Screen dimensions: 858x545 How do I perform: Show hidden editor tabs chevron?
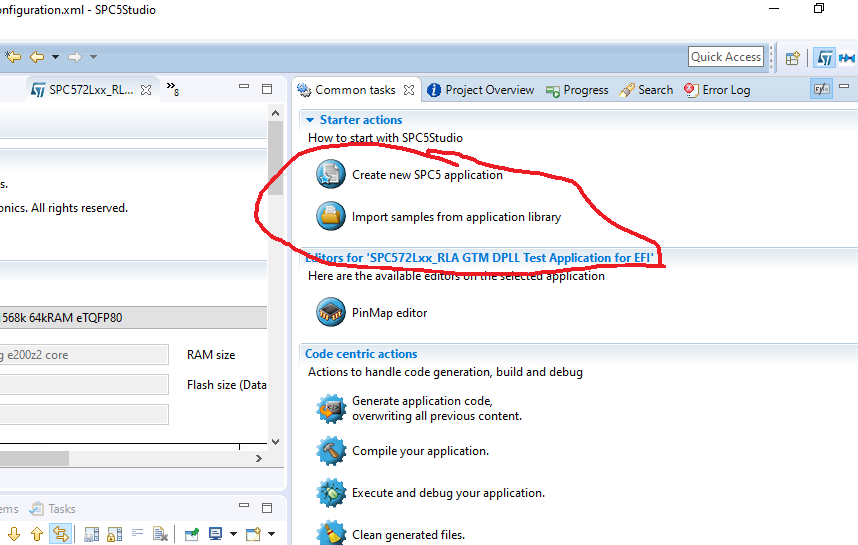point(173,89)
